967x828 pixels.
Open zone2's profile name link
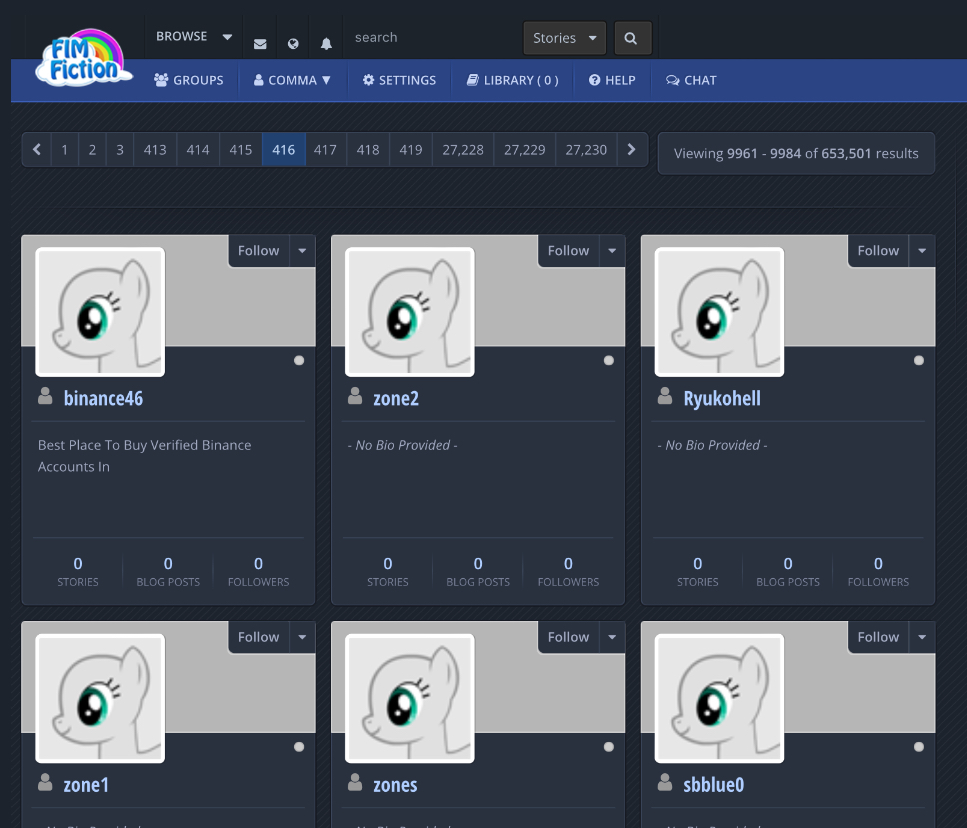[396, 398]
